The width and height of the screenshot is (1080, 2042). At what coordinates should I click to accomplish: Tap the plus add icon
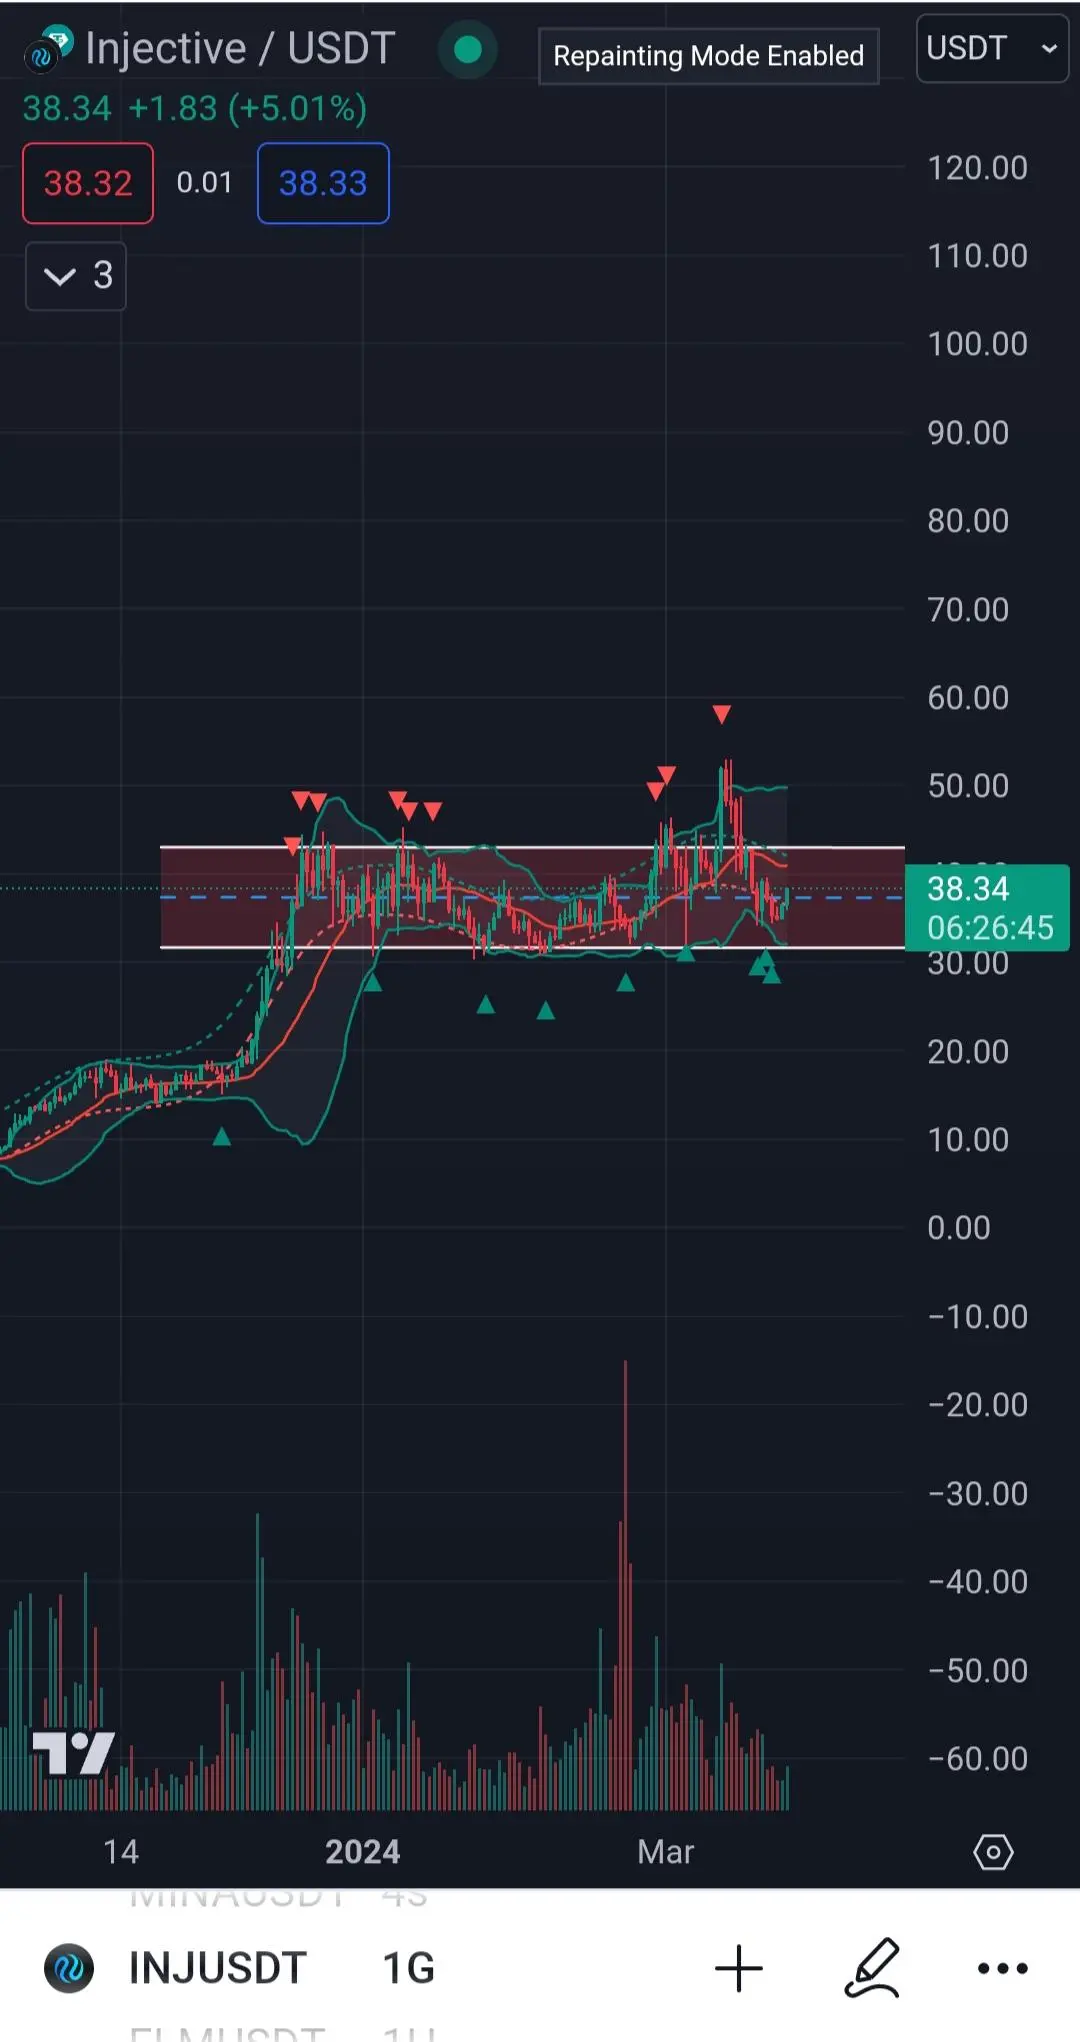pyautogui.click(x=739, y=1968)
